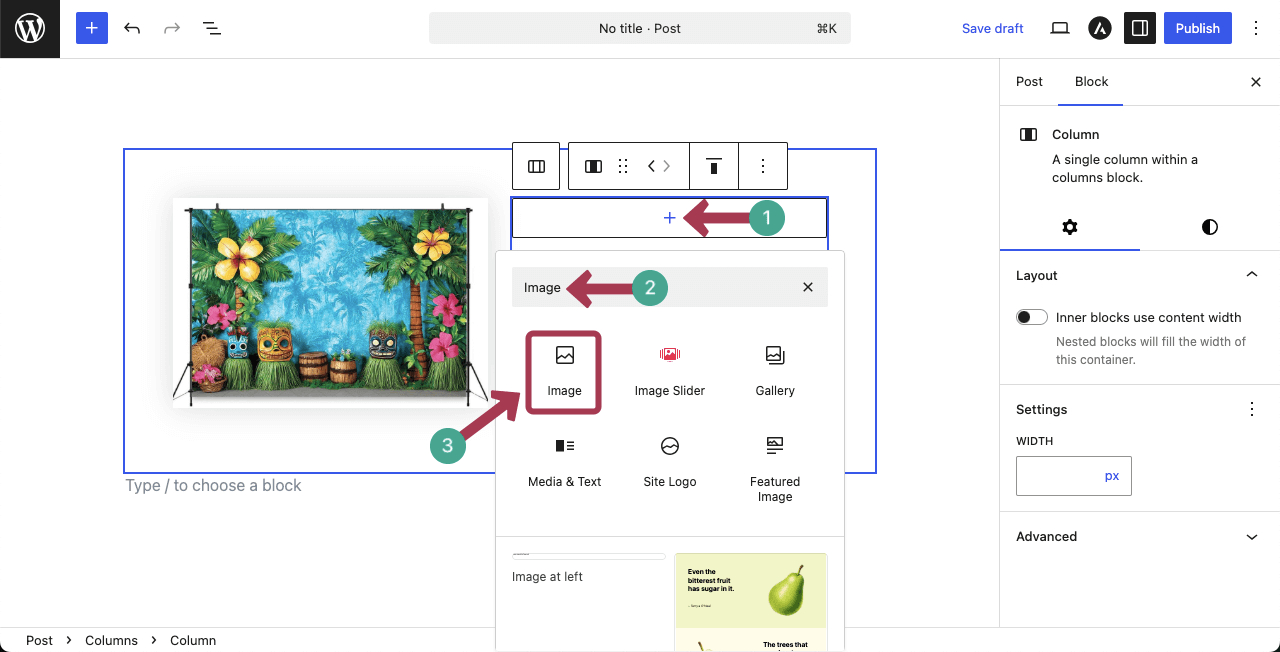The image size is (1280, 652).
Task: Choose the Image at left pattern
Action: [588, 567]
